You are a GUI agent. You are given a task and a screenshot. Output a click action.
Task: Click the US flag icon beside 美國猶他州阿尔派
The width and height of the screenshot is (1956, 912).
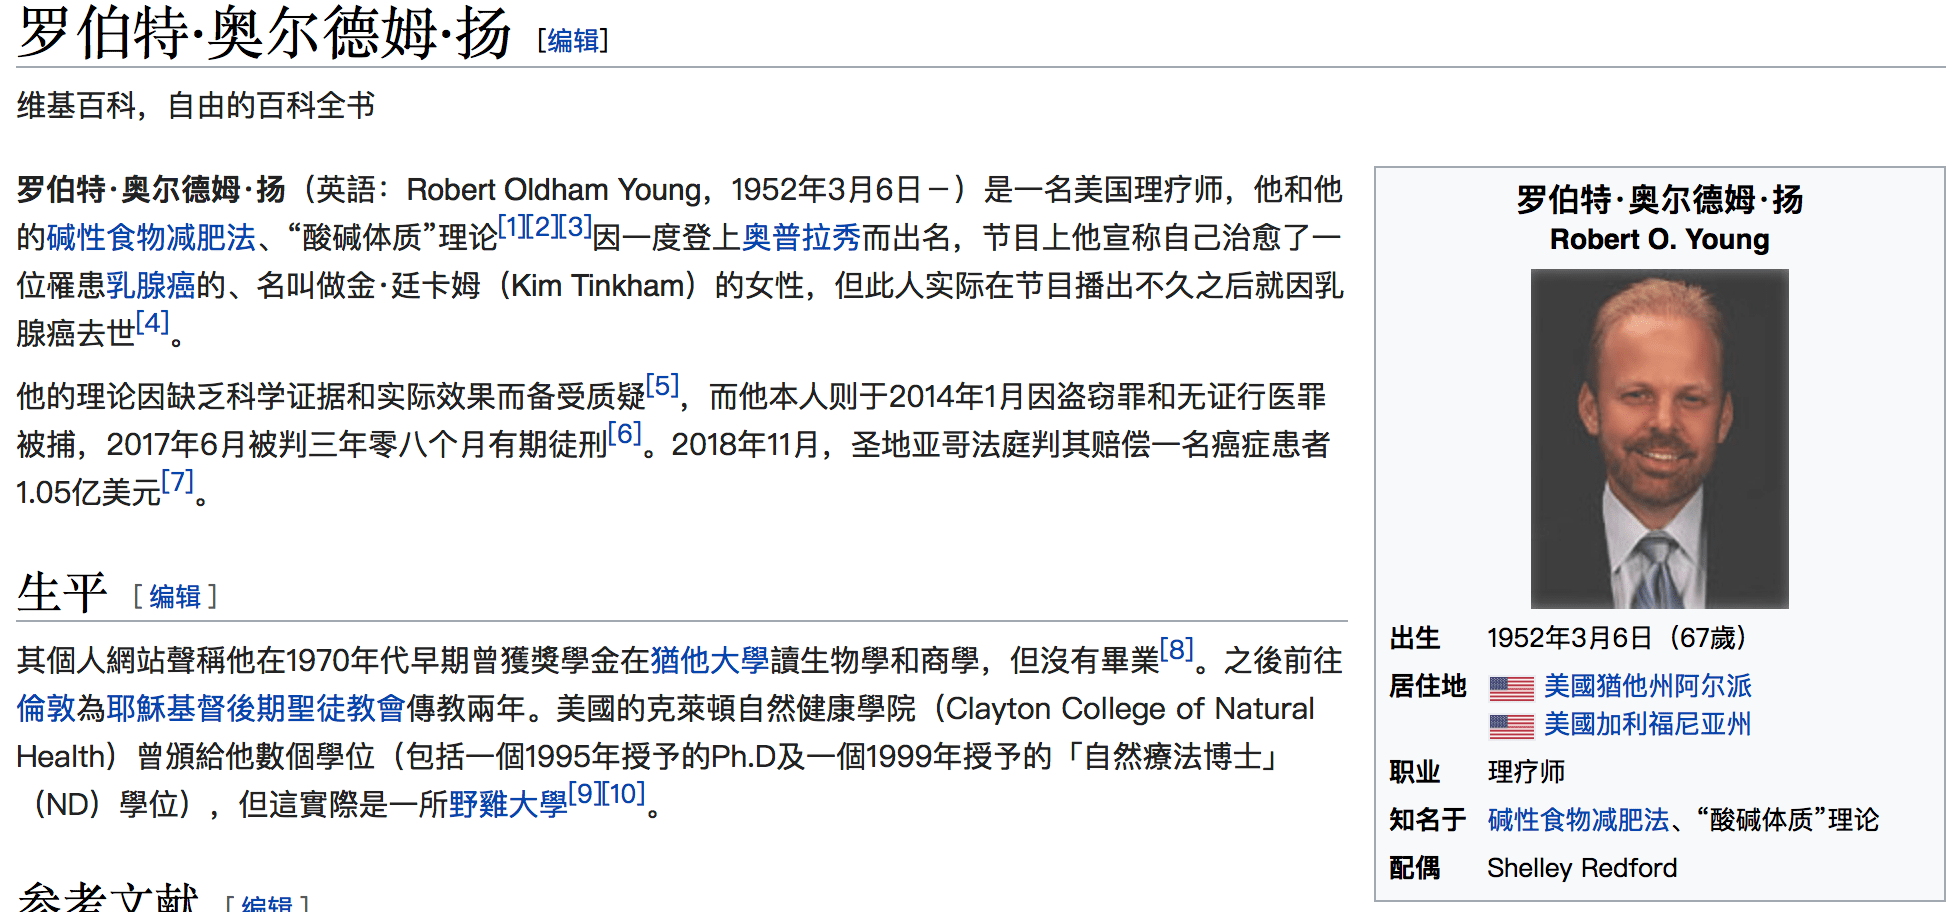coord(1511,688)
